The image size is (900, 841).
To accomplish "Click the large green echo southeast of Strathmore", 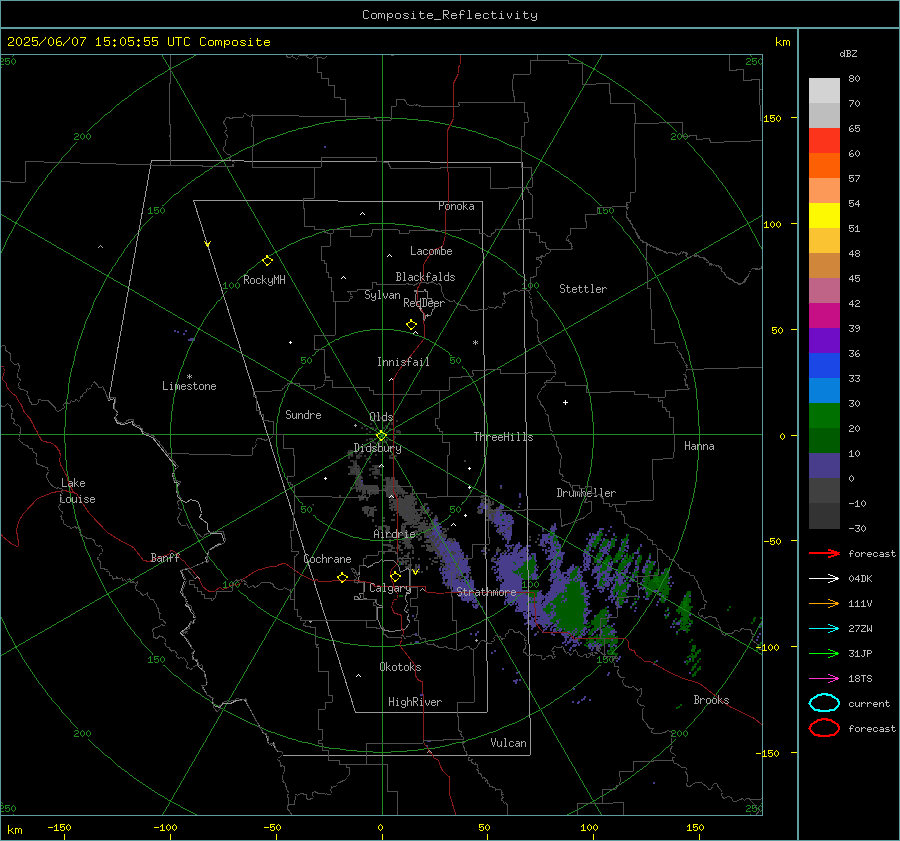I will click(571, 606).
